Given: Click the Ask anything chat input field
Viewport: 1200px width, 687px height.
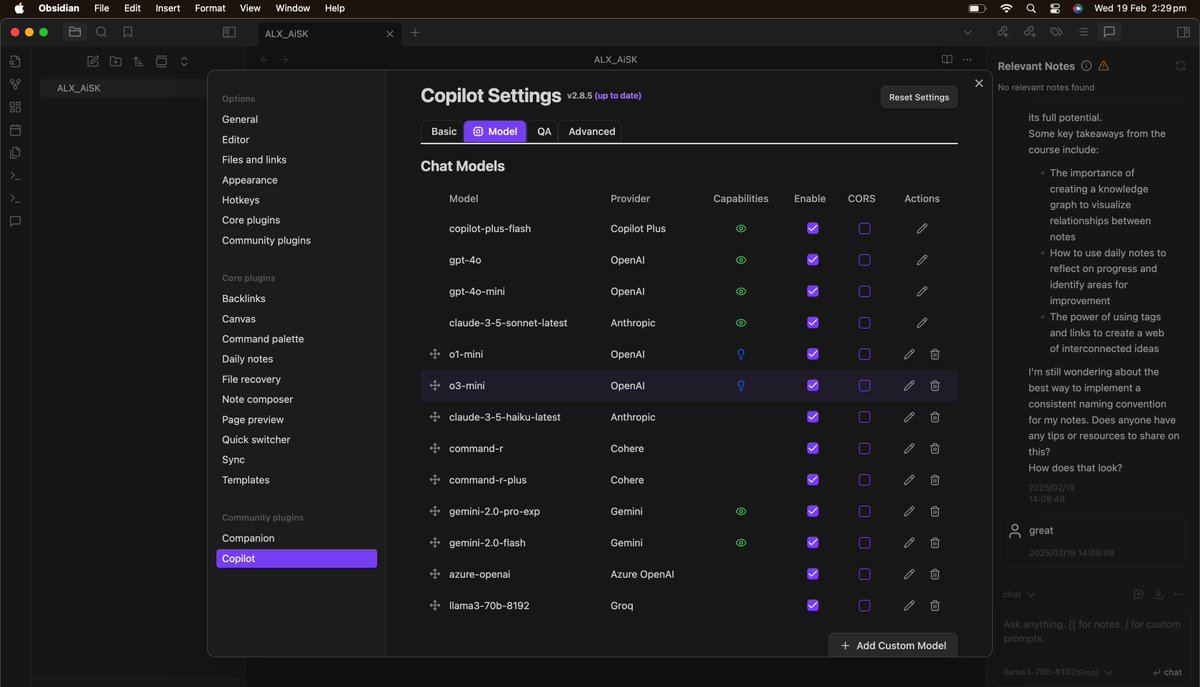Looking at the screenshot, I should pyautogui.click(x=1095, y=631).
